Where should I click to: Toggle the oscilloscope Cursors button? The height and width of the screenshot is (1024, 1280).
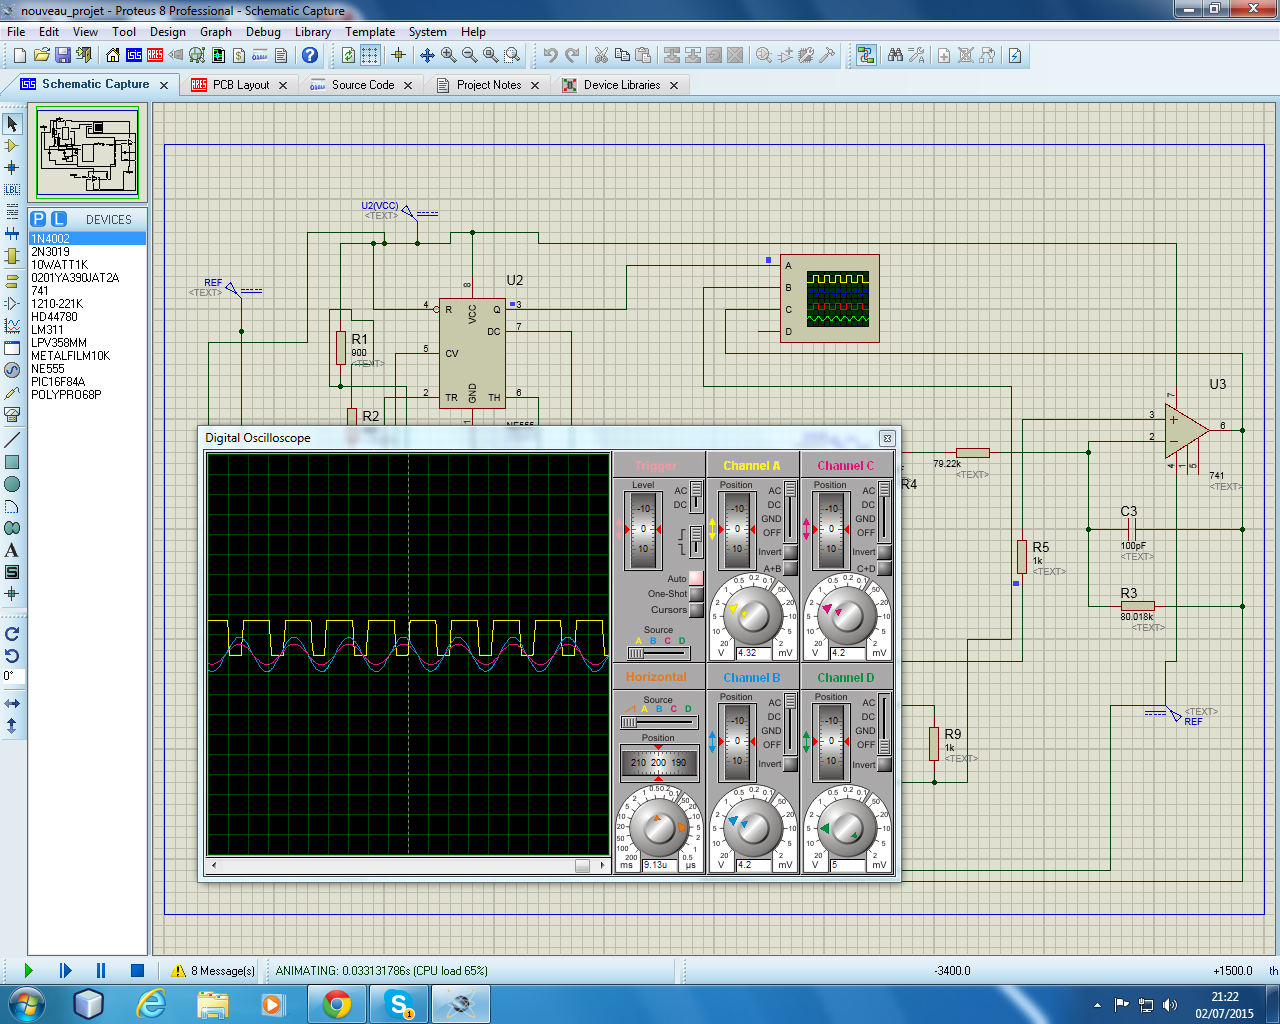click(696, 610)
